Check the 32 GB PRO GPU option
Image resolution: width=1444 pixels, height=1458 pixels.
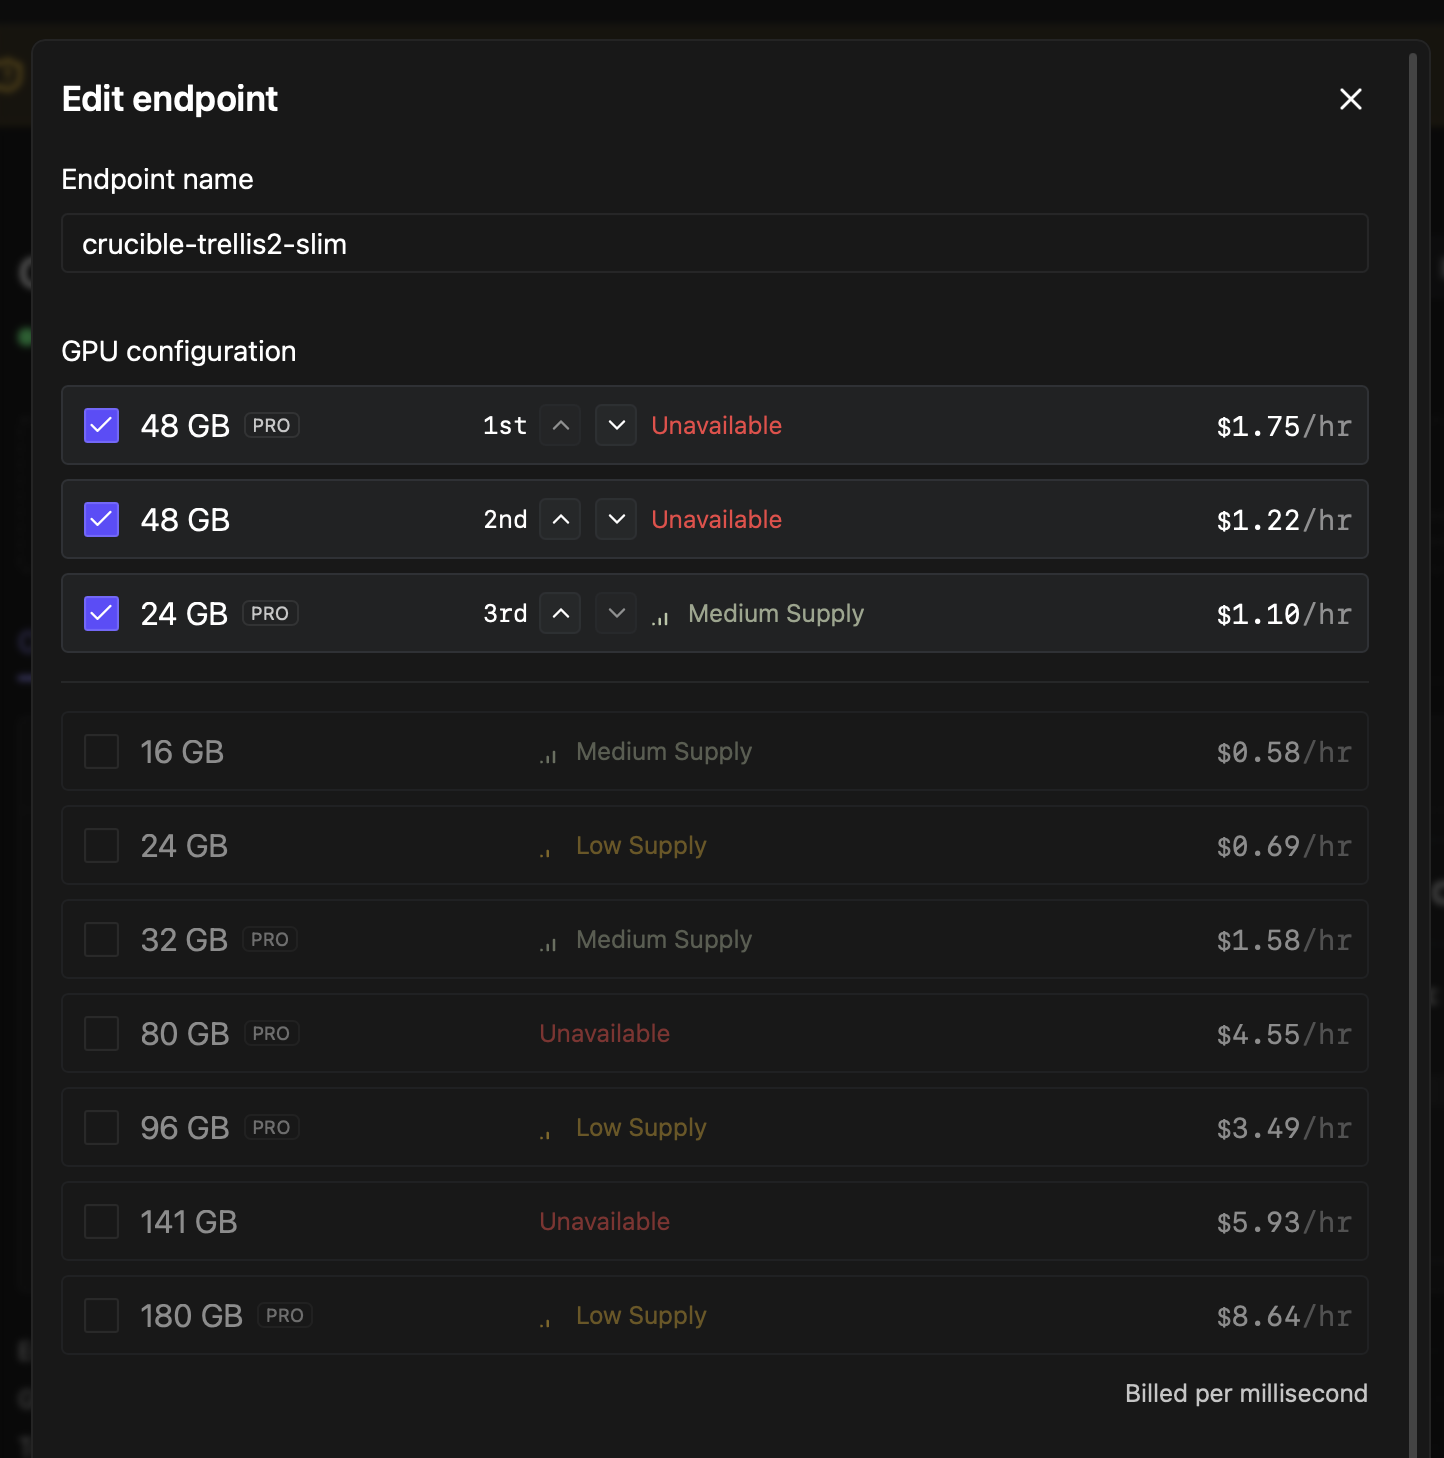click(101, 939)
